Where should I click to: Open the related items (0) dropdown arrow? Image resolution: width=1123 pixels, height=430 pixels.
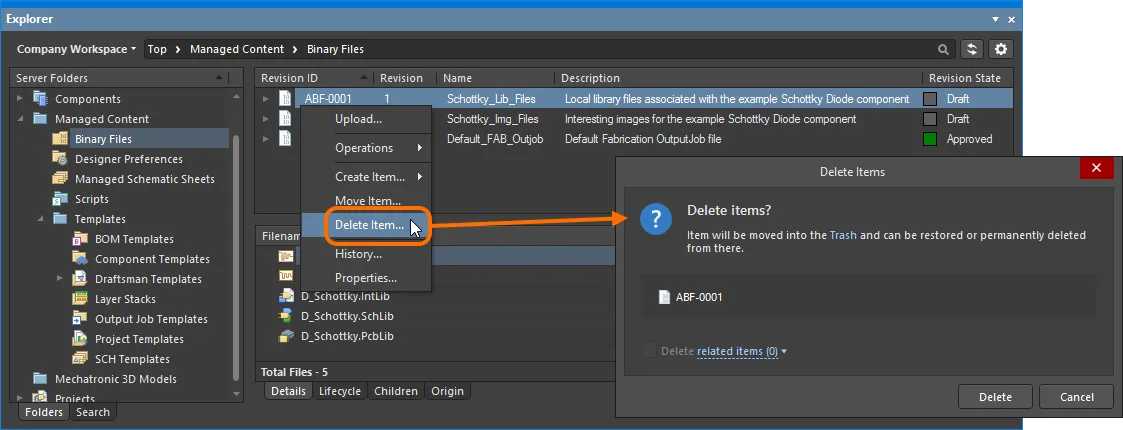(784, 352)
